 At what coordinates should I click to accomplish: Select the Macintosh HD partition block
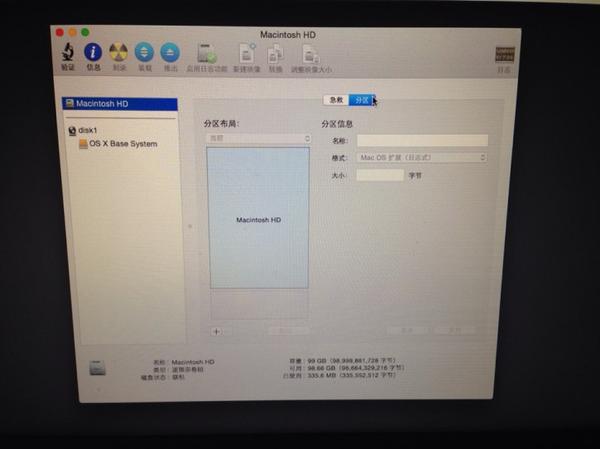coord(259,218)
